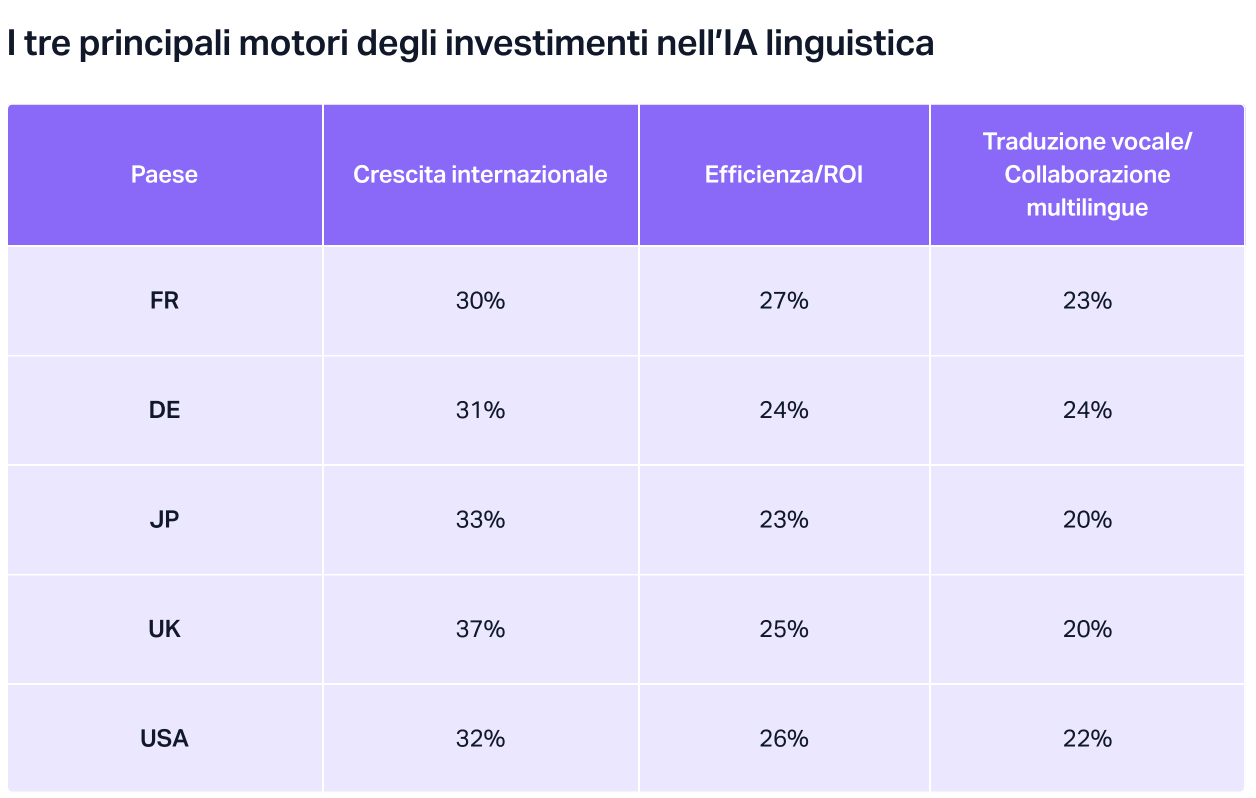Image resolution: width=1256 pixels, height=798 pixels.
Task: Select the Crescita internazionale column header
Action: [480, 175]
